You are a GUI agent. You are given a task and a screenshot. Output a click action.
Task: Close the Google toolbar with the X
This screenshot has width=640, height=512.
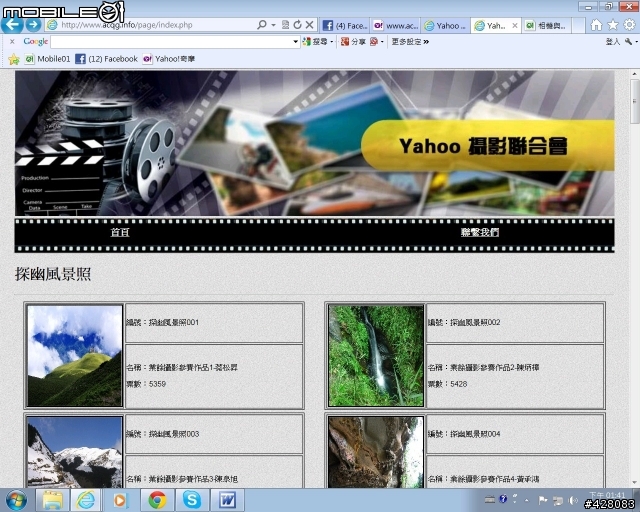pyautogui.click(x=12, y=42)
